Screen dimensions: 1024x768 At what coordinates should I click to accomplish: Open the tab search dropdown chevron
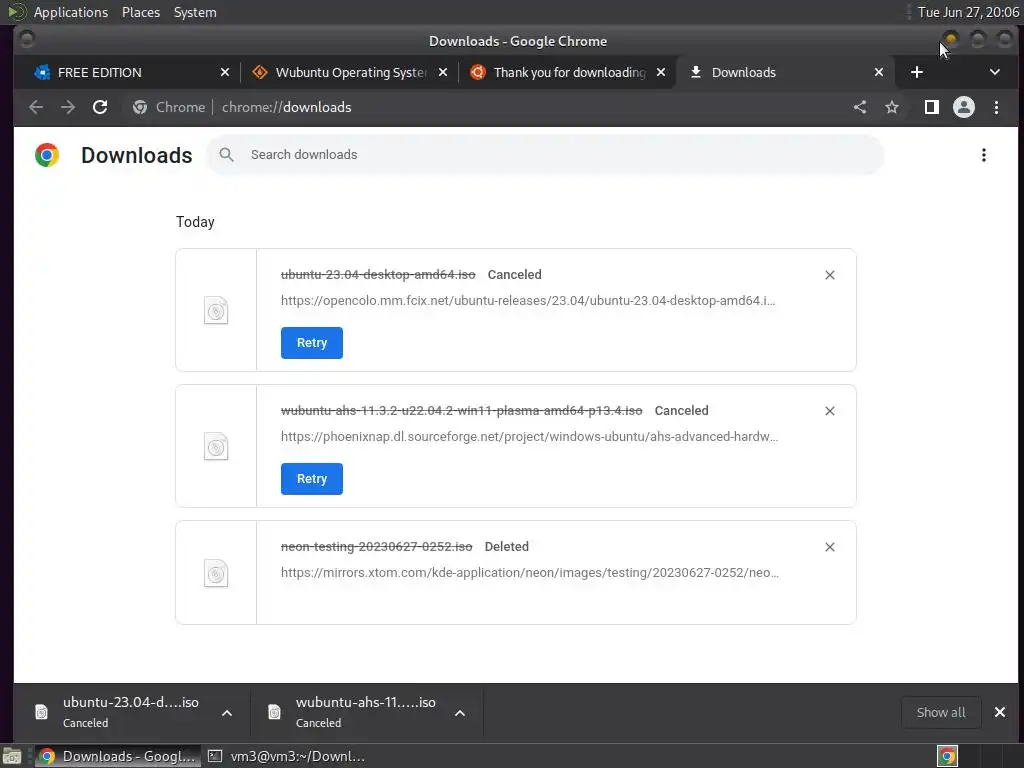click(x=995, y=72)
